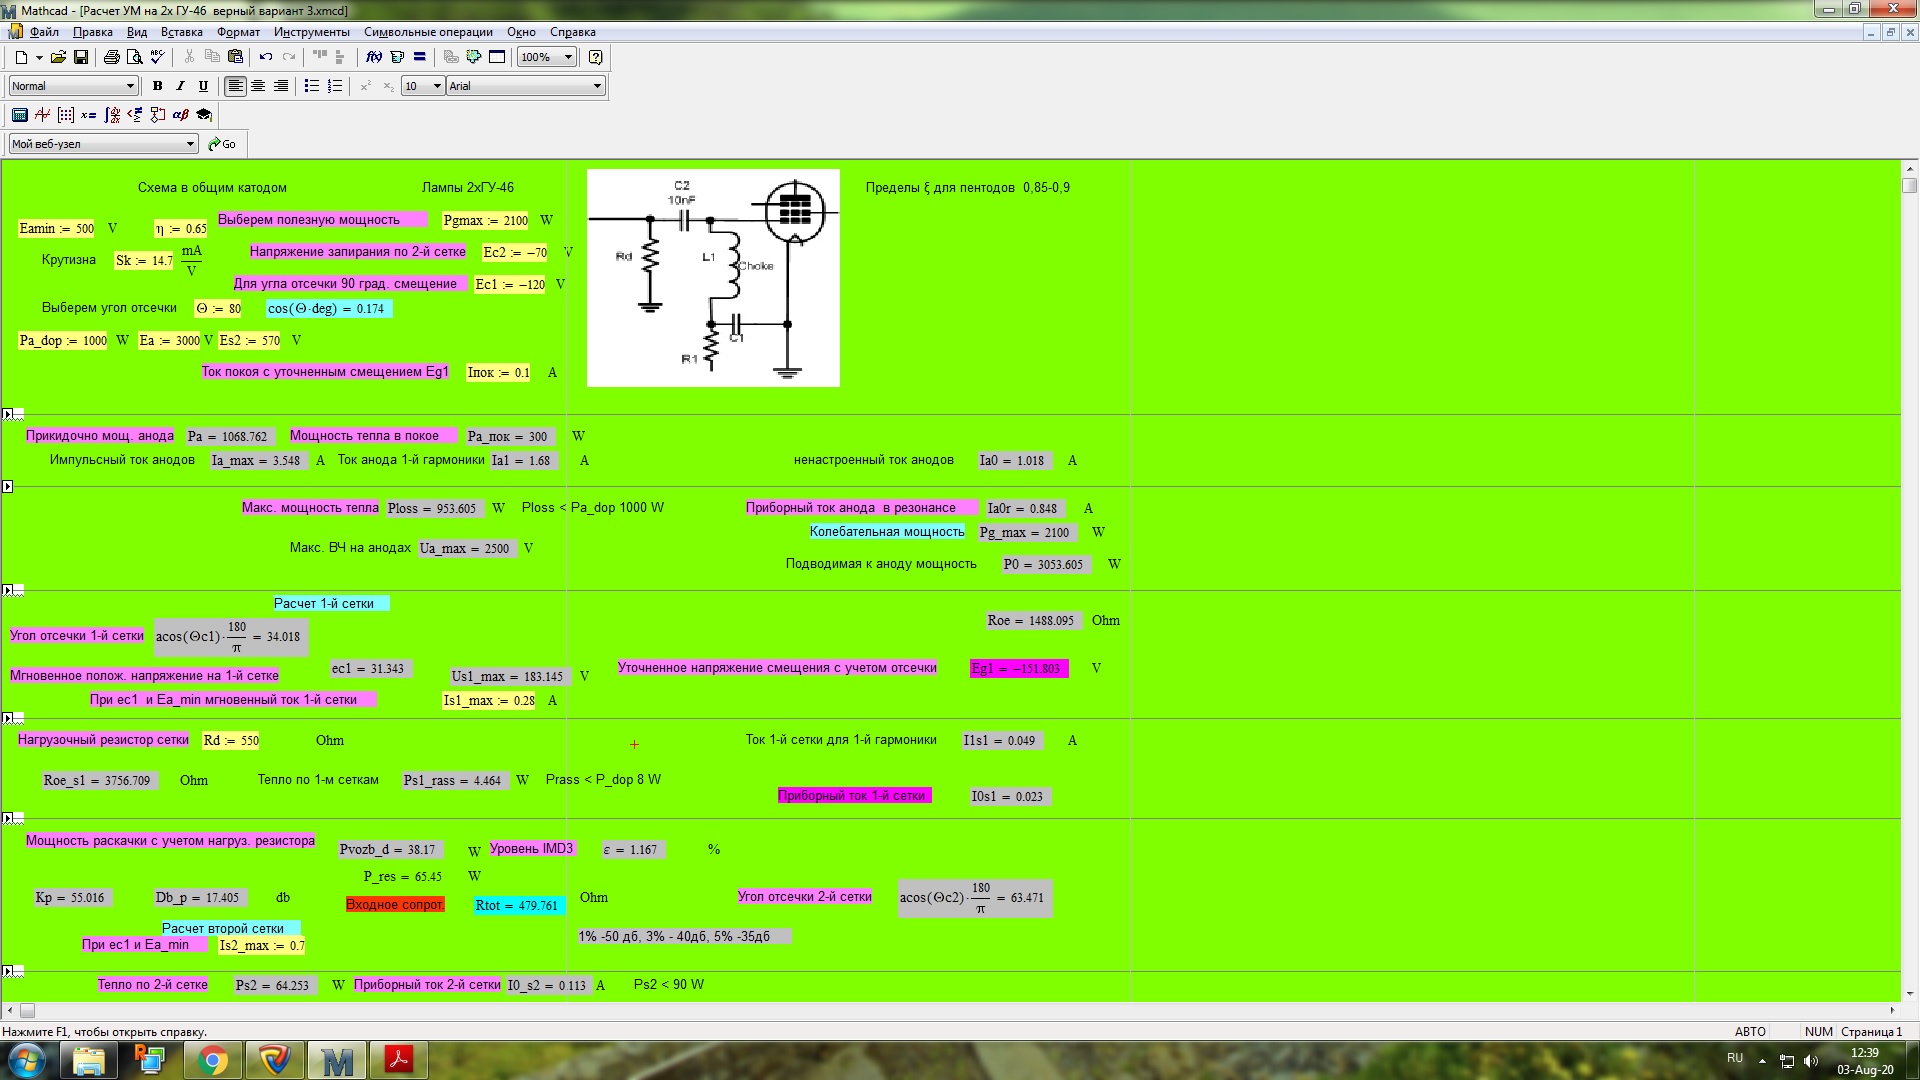Open the Файл menu
This screenshot has width=1920, height=1080.
click(x=43, y=32)
